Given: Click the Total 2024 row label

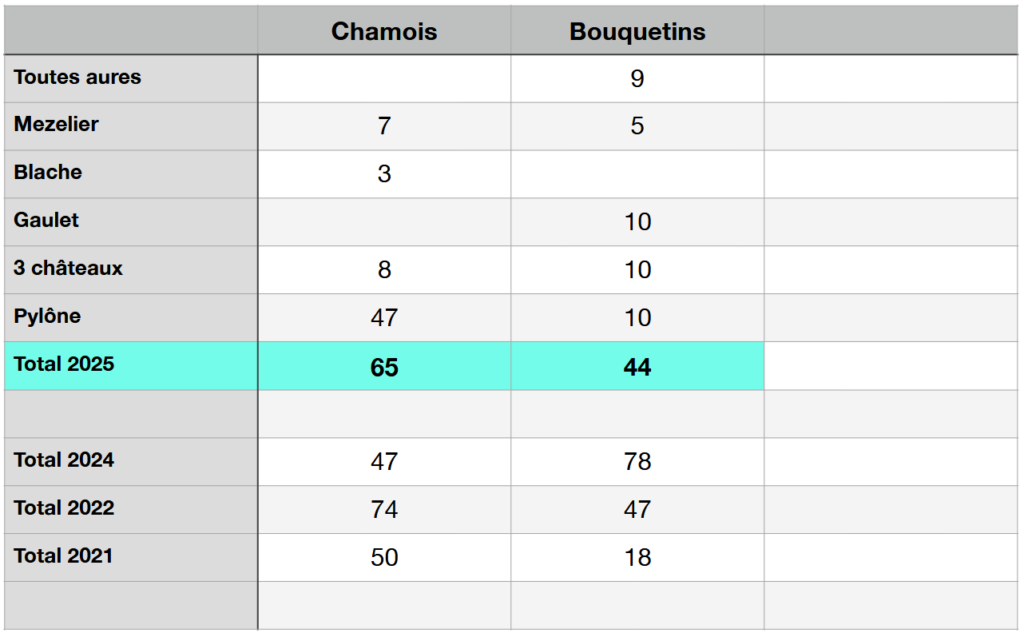Looking at the screenshot, I should (x=64, y=460).
